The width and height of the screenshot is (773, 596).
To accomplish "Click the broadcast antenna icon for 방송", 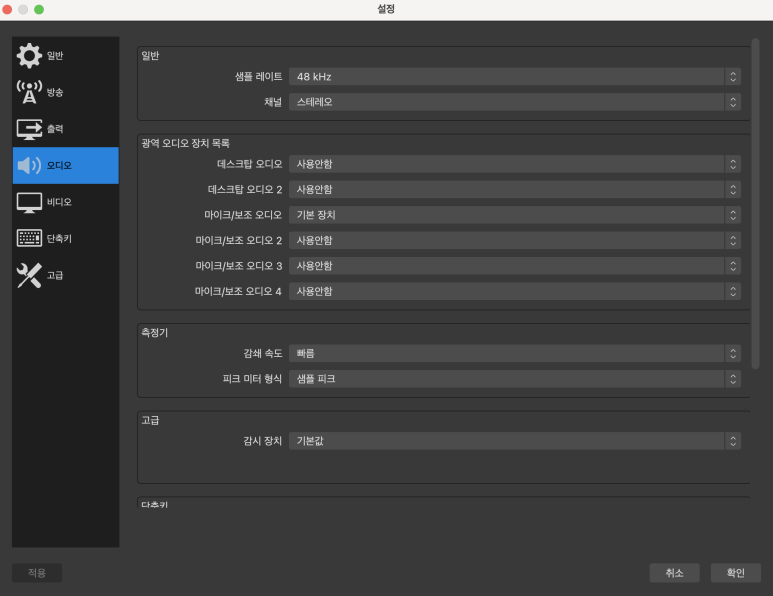I will pos(29,92).
